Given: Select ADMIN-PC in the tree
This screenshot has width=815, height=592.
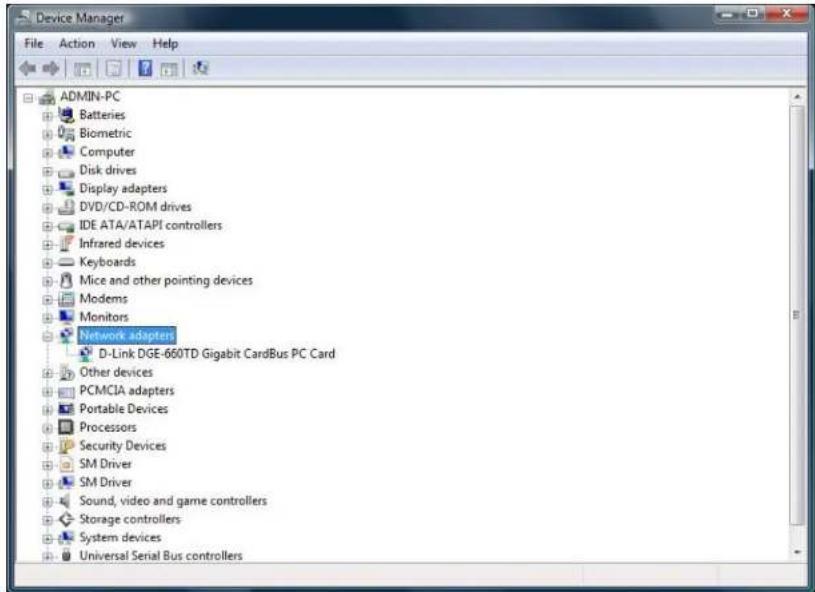Looking at the screenshot, I should 90,97.
